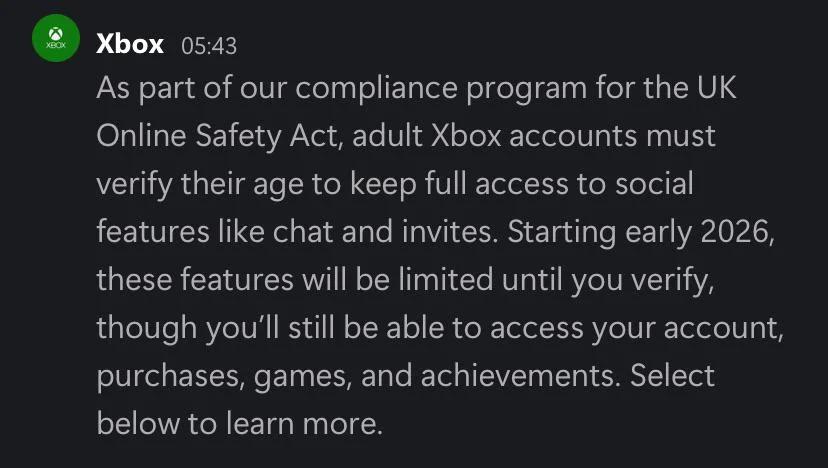Click the words 'compliance program'
The image size is (828, 468).
pos(441,88)
